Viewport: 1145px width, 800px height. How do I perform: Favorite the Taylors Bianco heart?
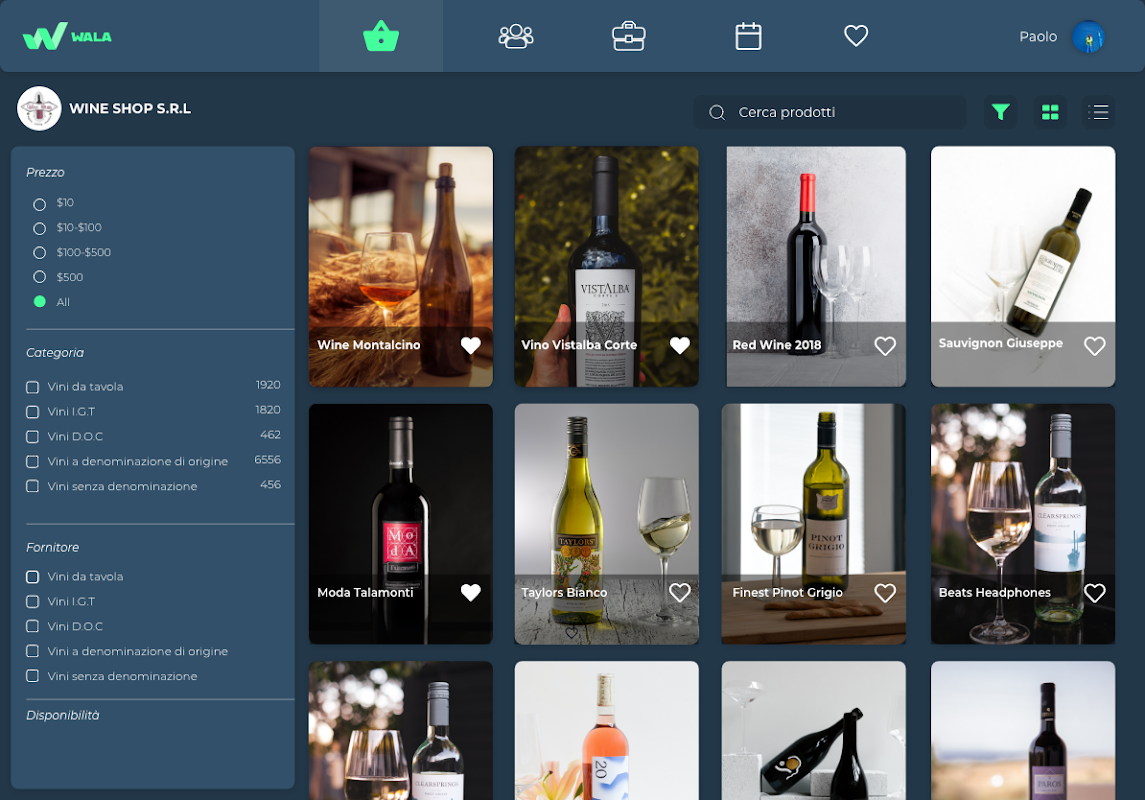tap(680, 593)
